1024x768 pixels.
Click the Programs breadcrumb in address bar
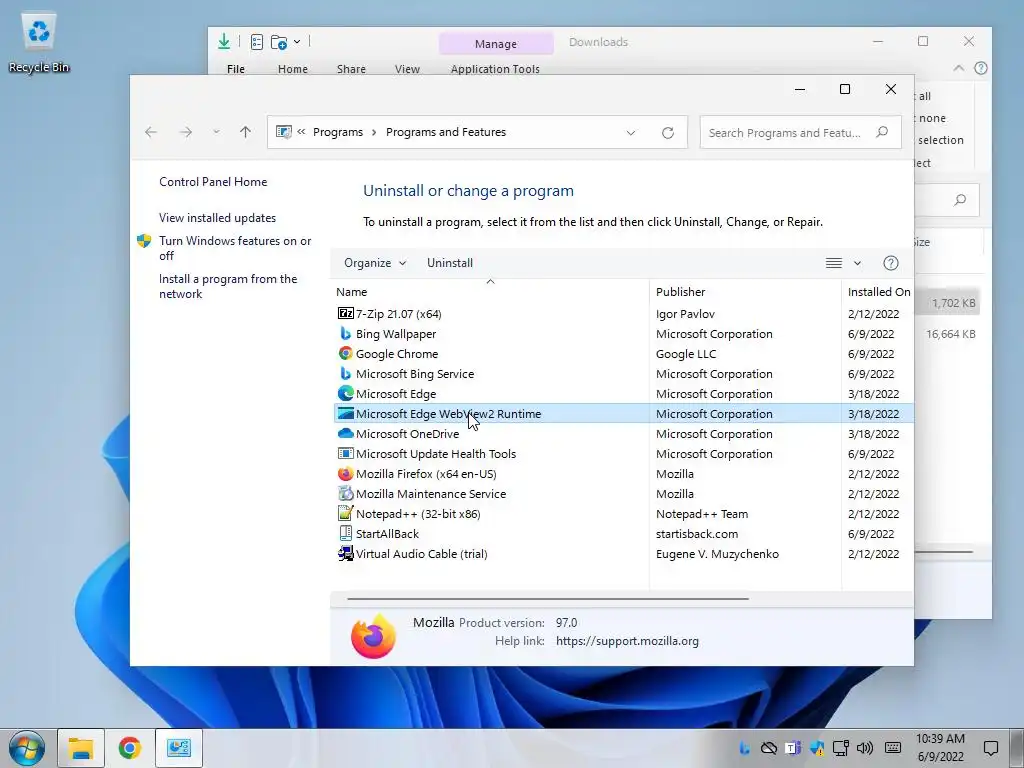(x=338, y=132)
